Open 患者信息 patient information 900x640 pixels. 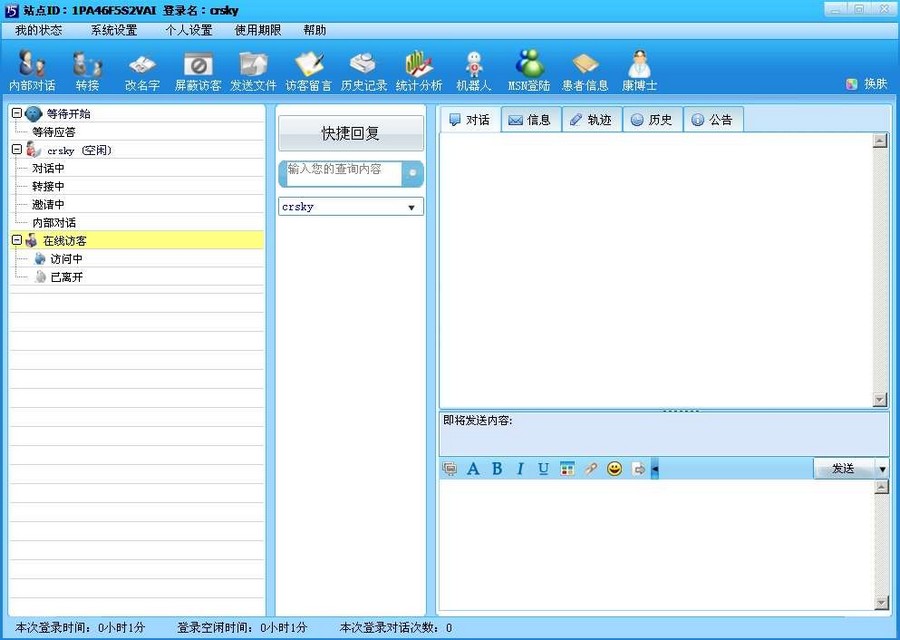(584, 71)
